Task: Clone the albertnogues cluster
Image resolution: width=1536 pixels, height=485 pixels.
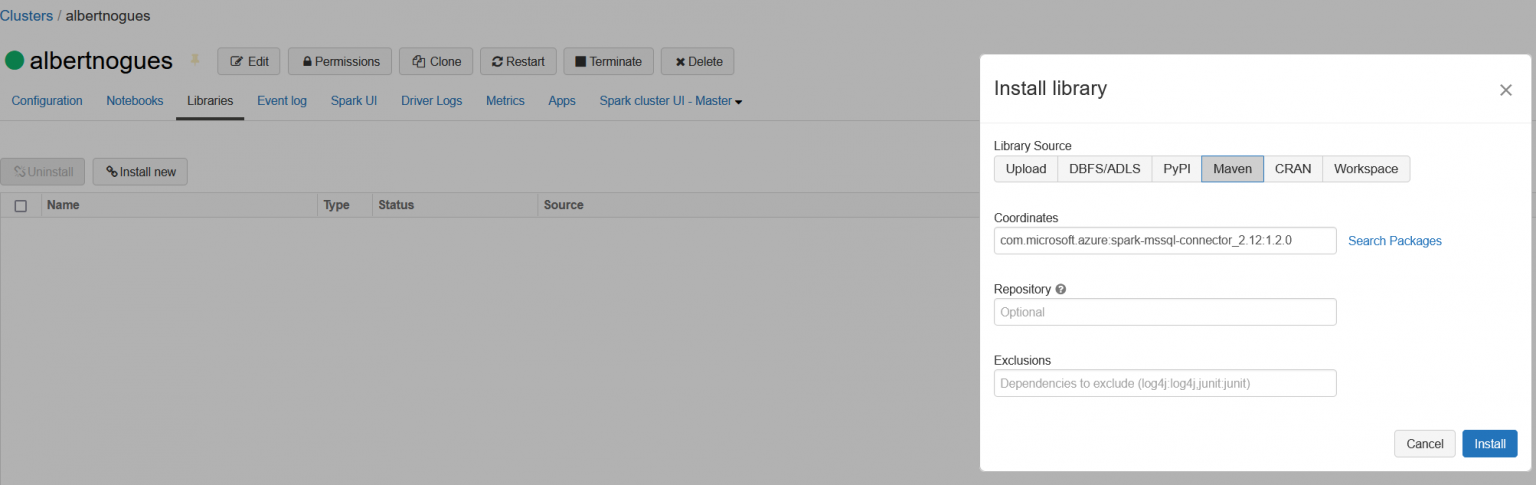Action: pyautogui.click(x=436, y=61)
